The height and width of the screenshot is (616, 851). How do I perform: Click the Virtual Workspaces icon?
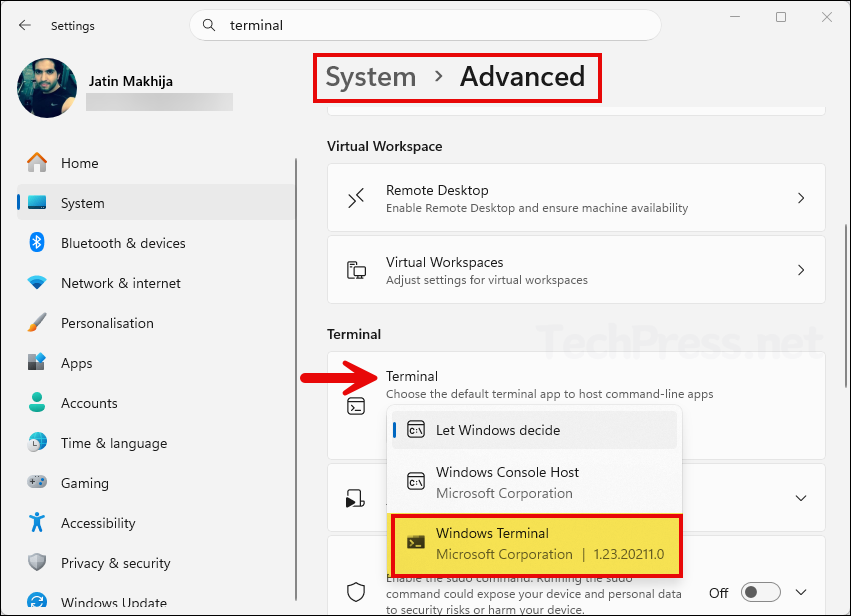356,269
